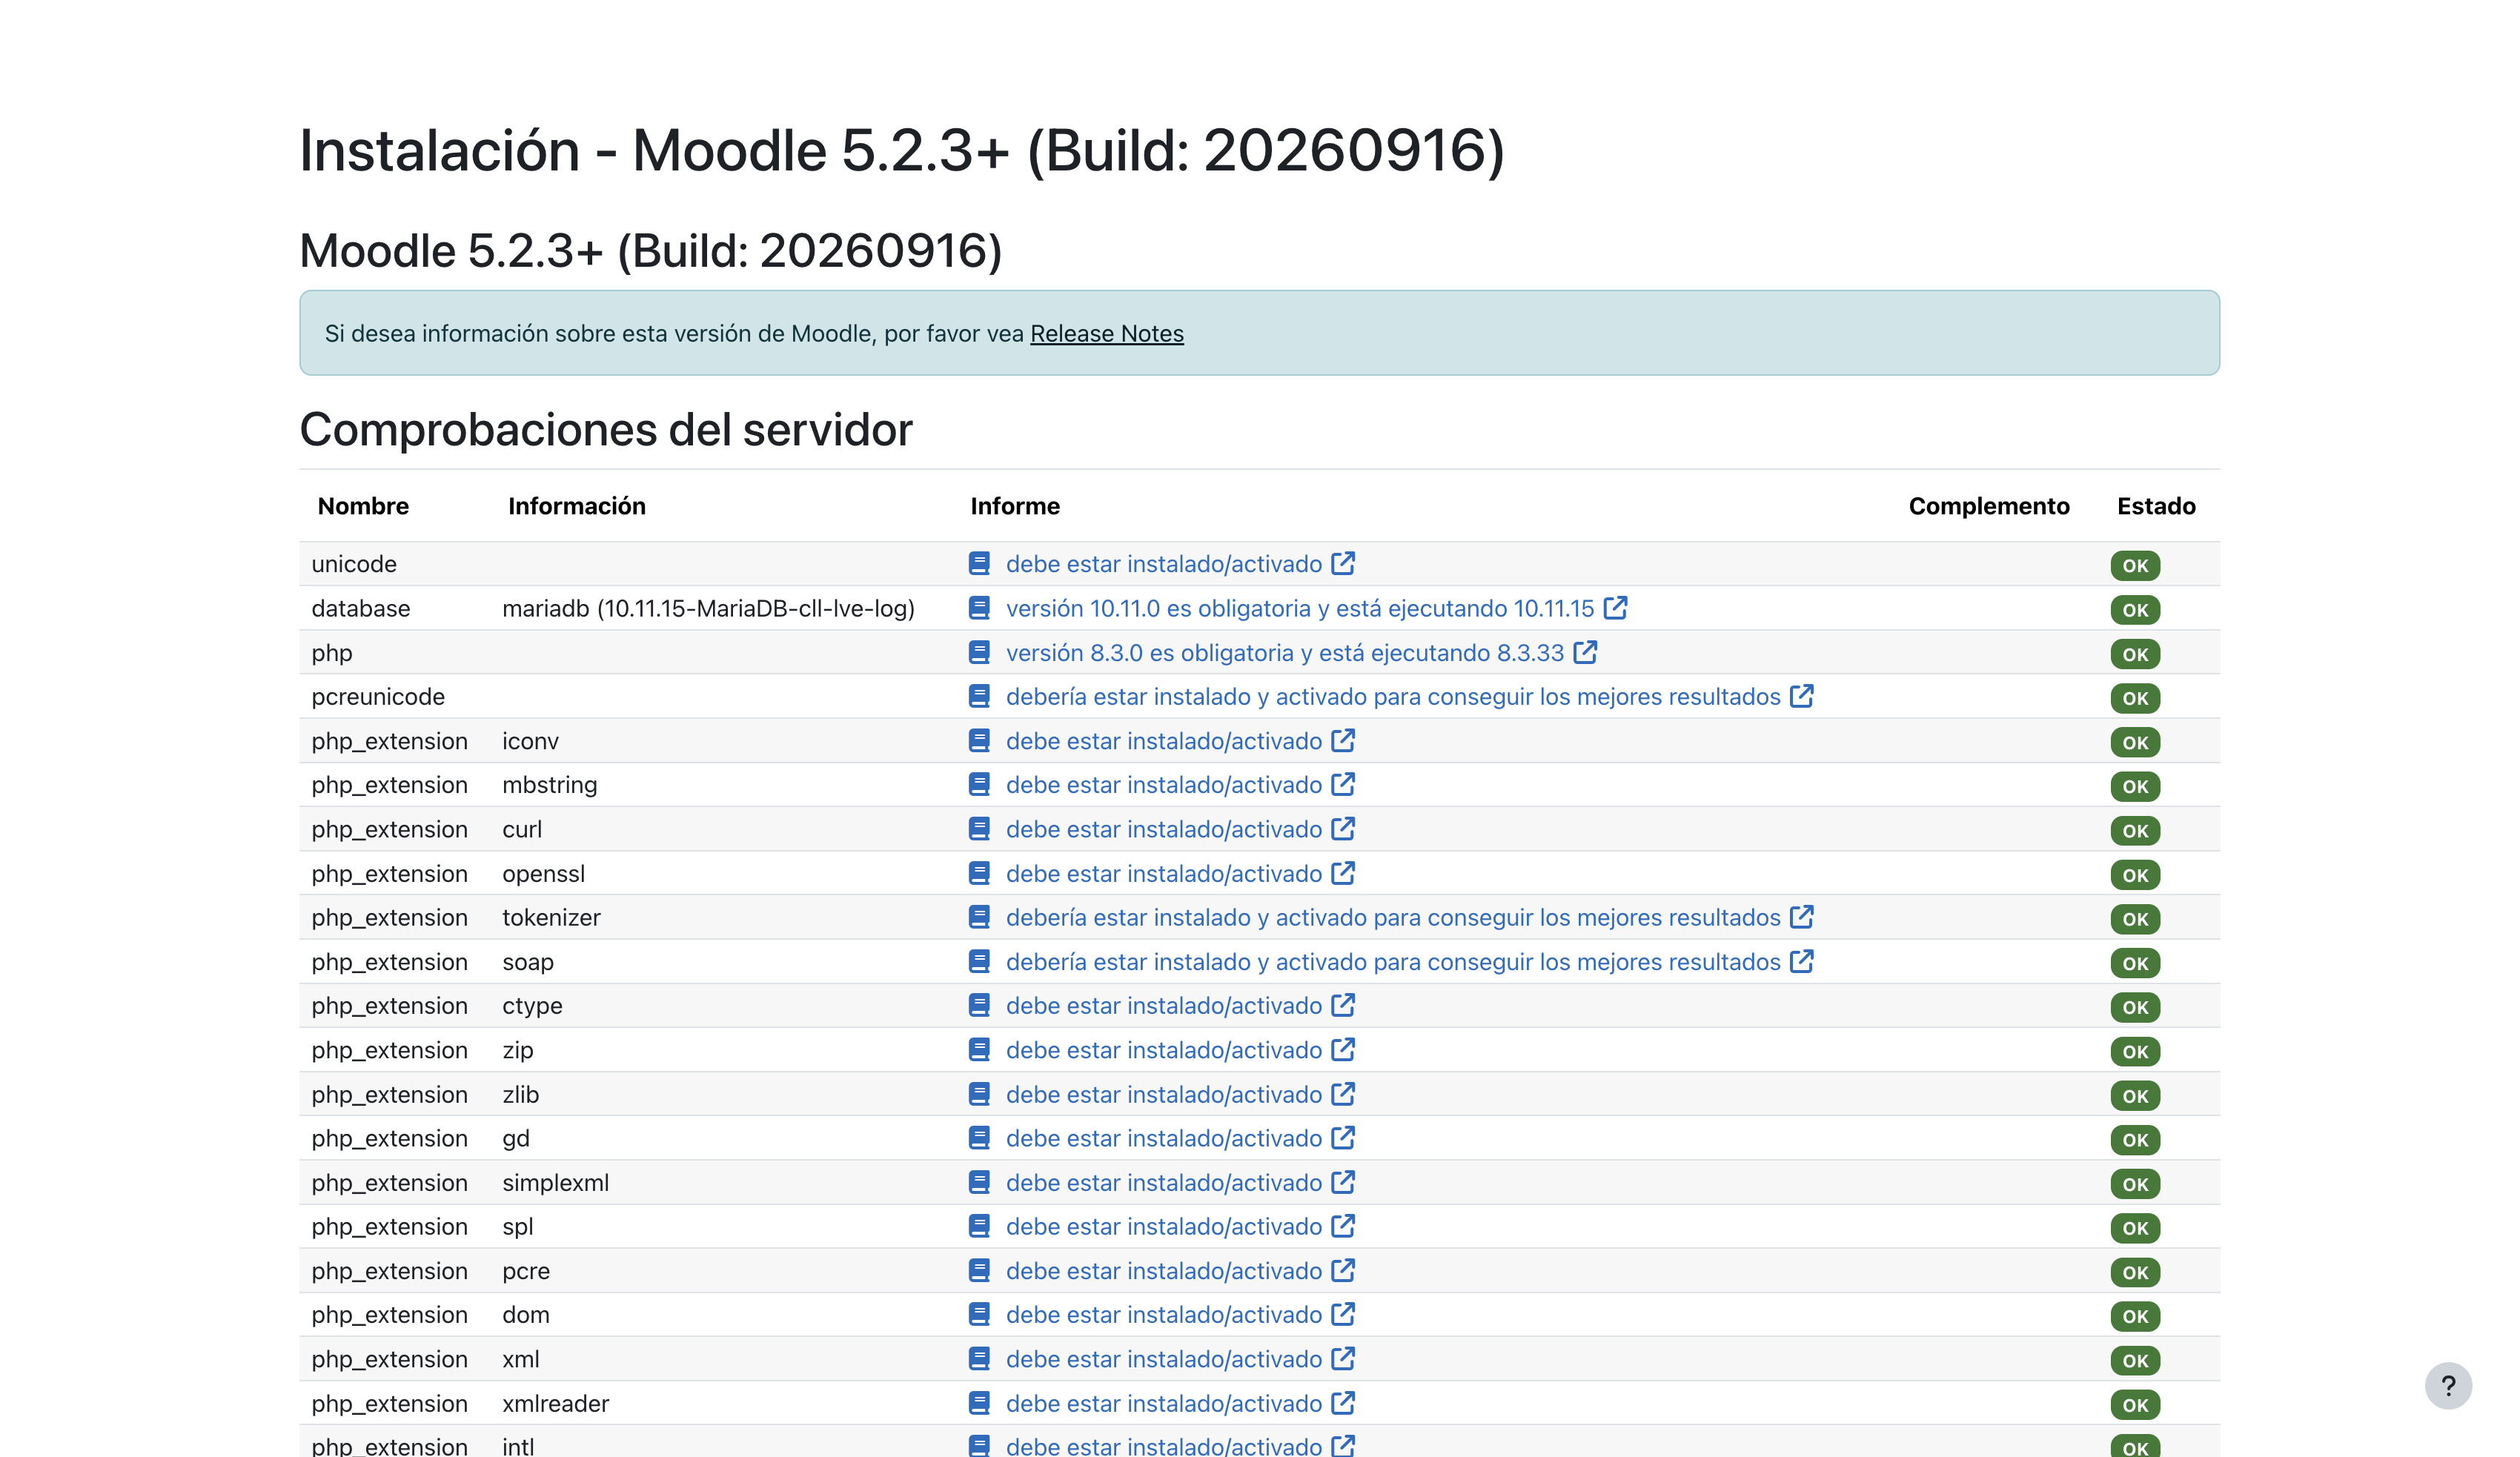Image resolution: width=2520 pixels, height=1457 pixels.
Task: Click the OK badge in unicode row
Action: click(2134, 565)
